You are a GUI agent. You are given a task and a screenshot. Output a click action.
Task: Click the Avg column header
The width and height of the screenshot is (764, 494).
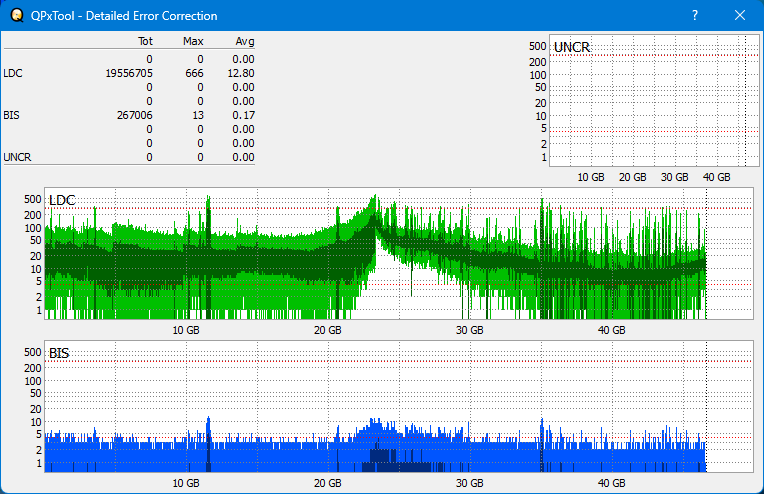(245, 41)
